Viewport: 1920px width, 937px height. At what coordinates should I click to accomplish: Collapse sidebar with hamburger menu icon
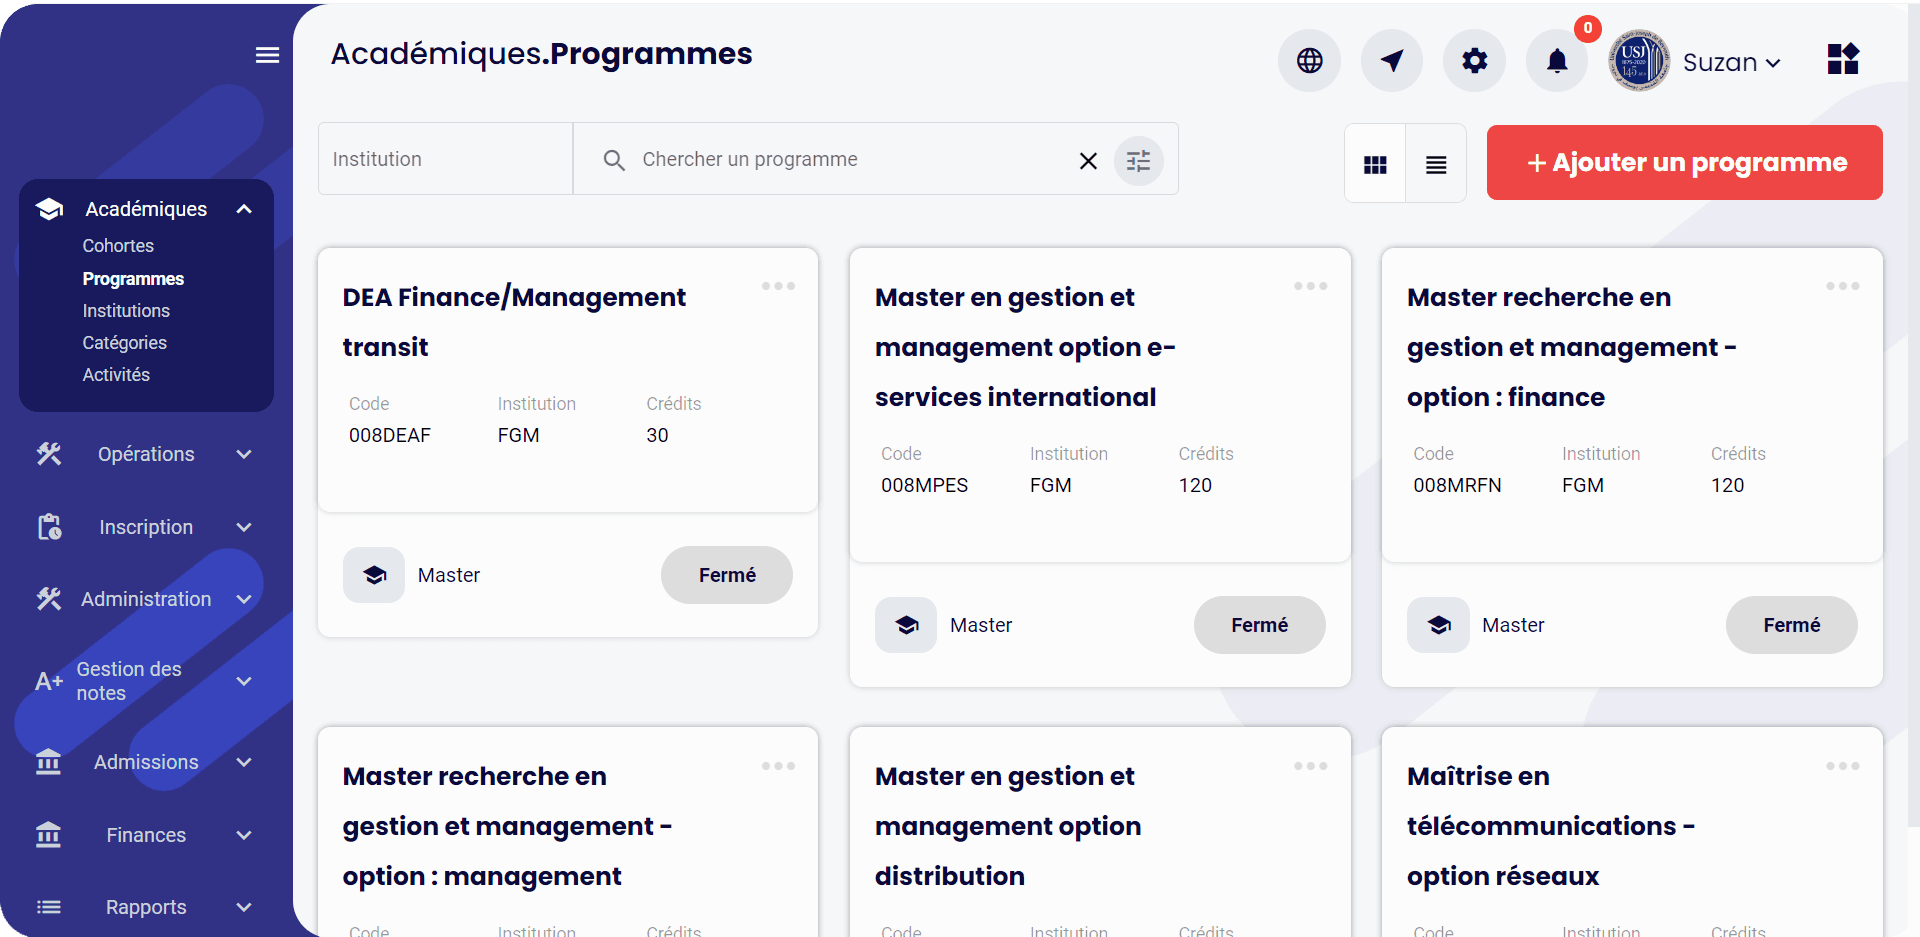coord(267,55)
